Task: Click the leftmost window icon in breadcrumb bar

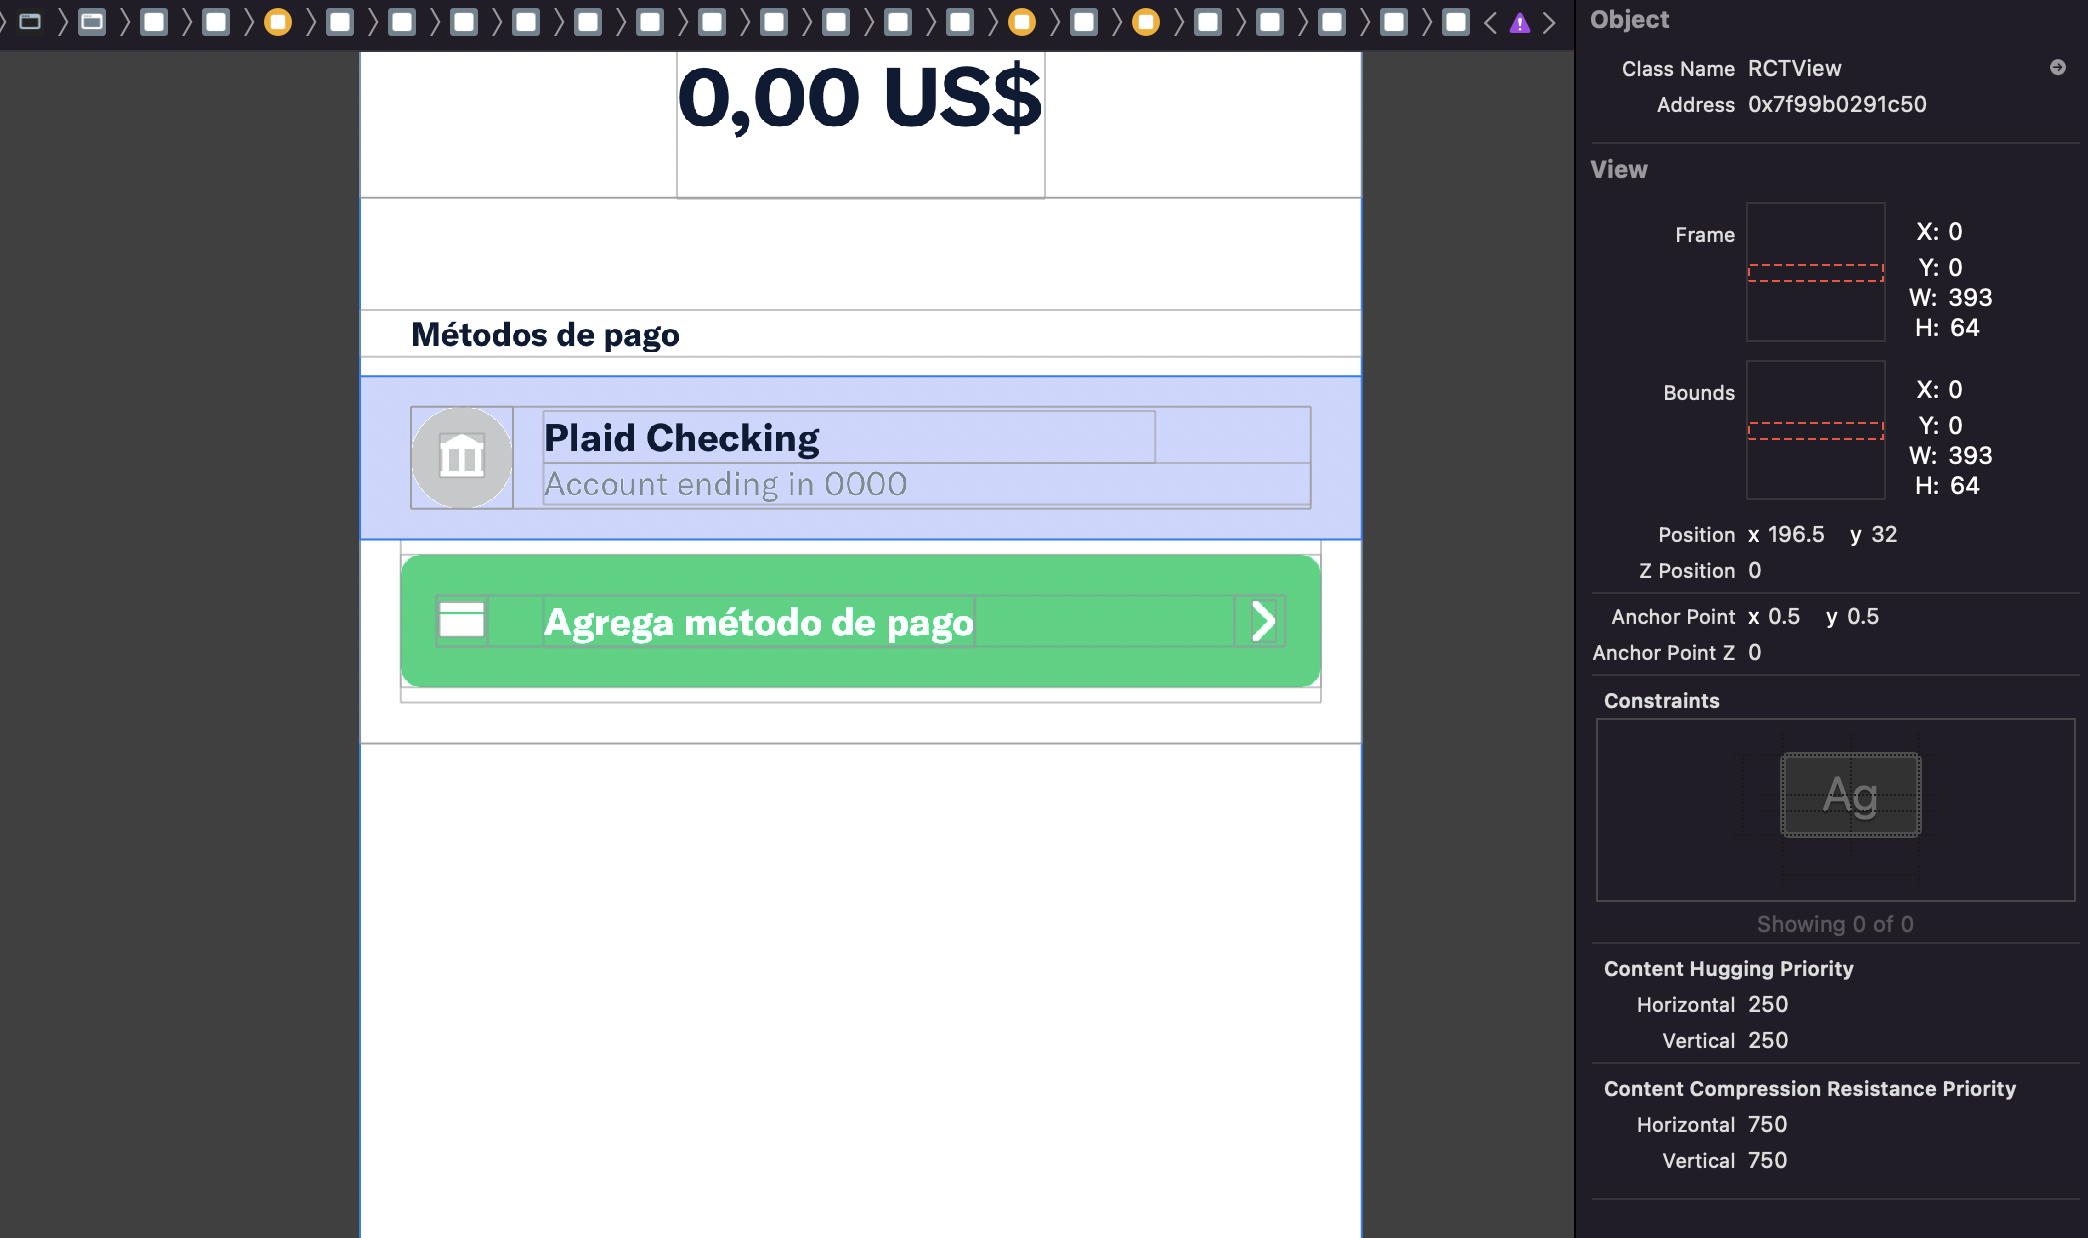Action: (x=30, y=22)
